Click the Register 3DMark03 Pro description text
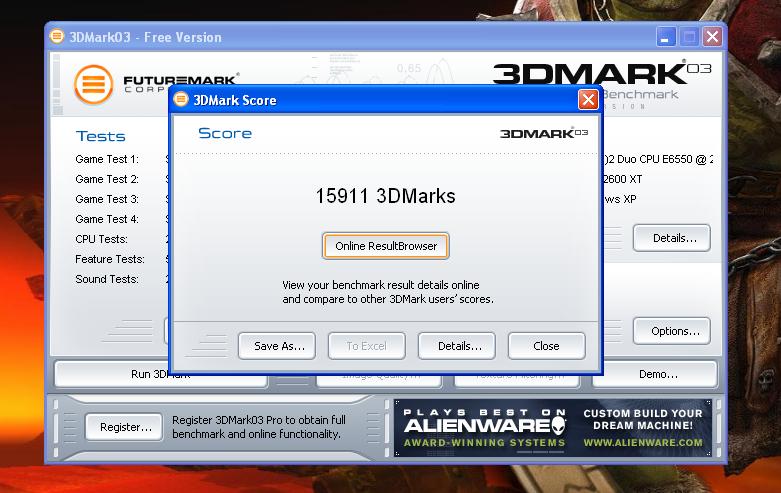 [x=259, y=427]
